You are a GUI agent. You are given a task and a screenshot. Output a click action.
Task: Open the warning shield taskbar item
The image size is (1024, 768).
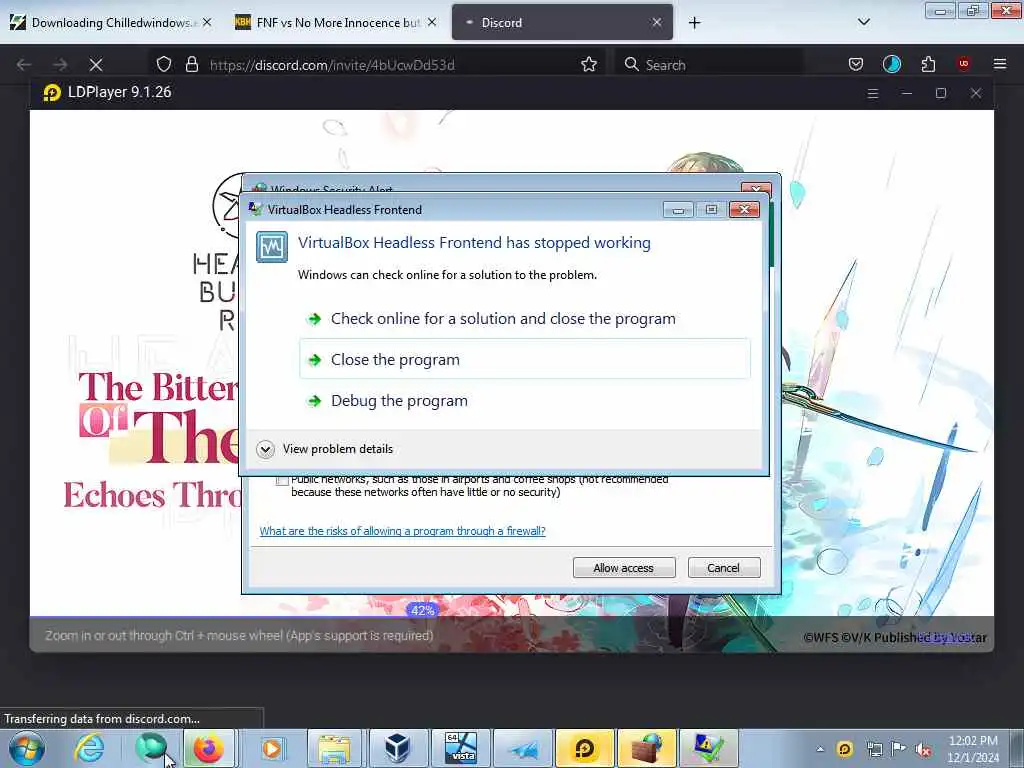click(708, 748)
